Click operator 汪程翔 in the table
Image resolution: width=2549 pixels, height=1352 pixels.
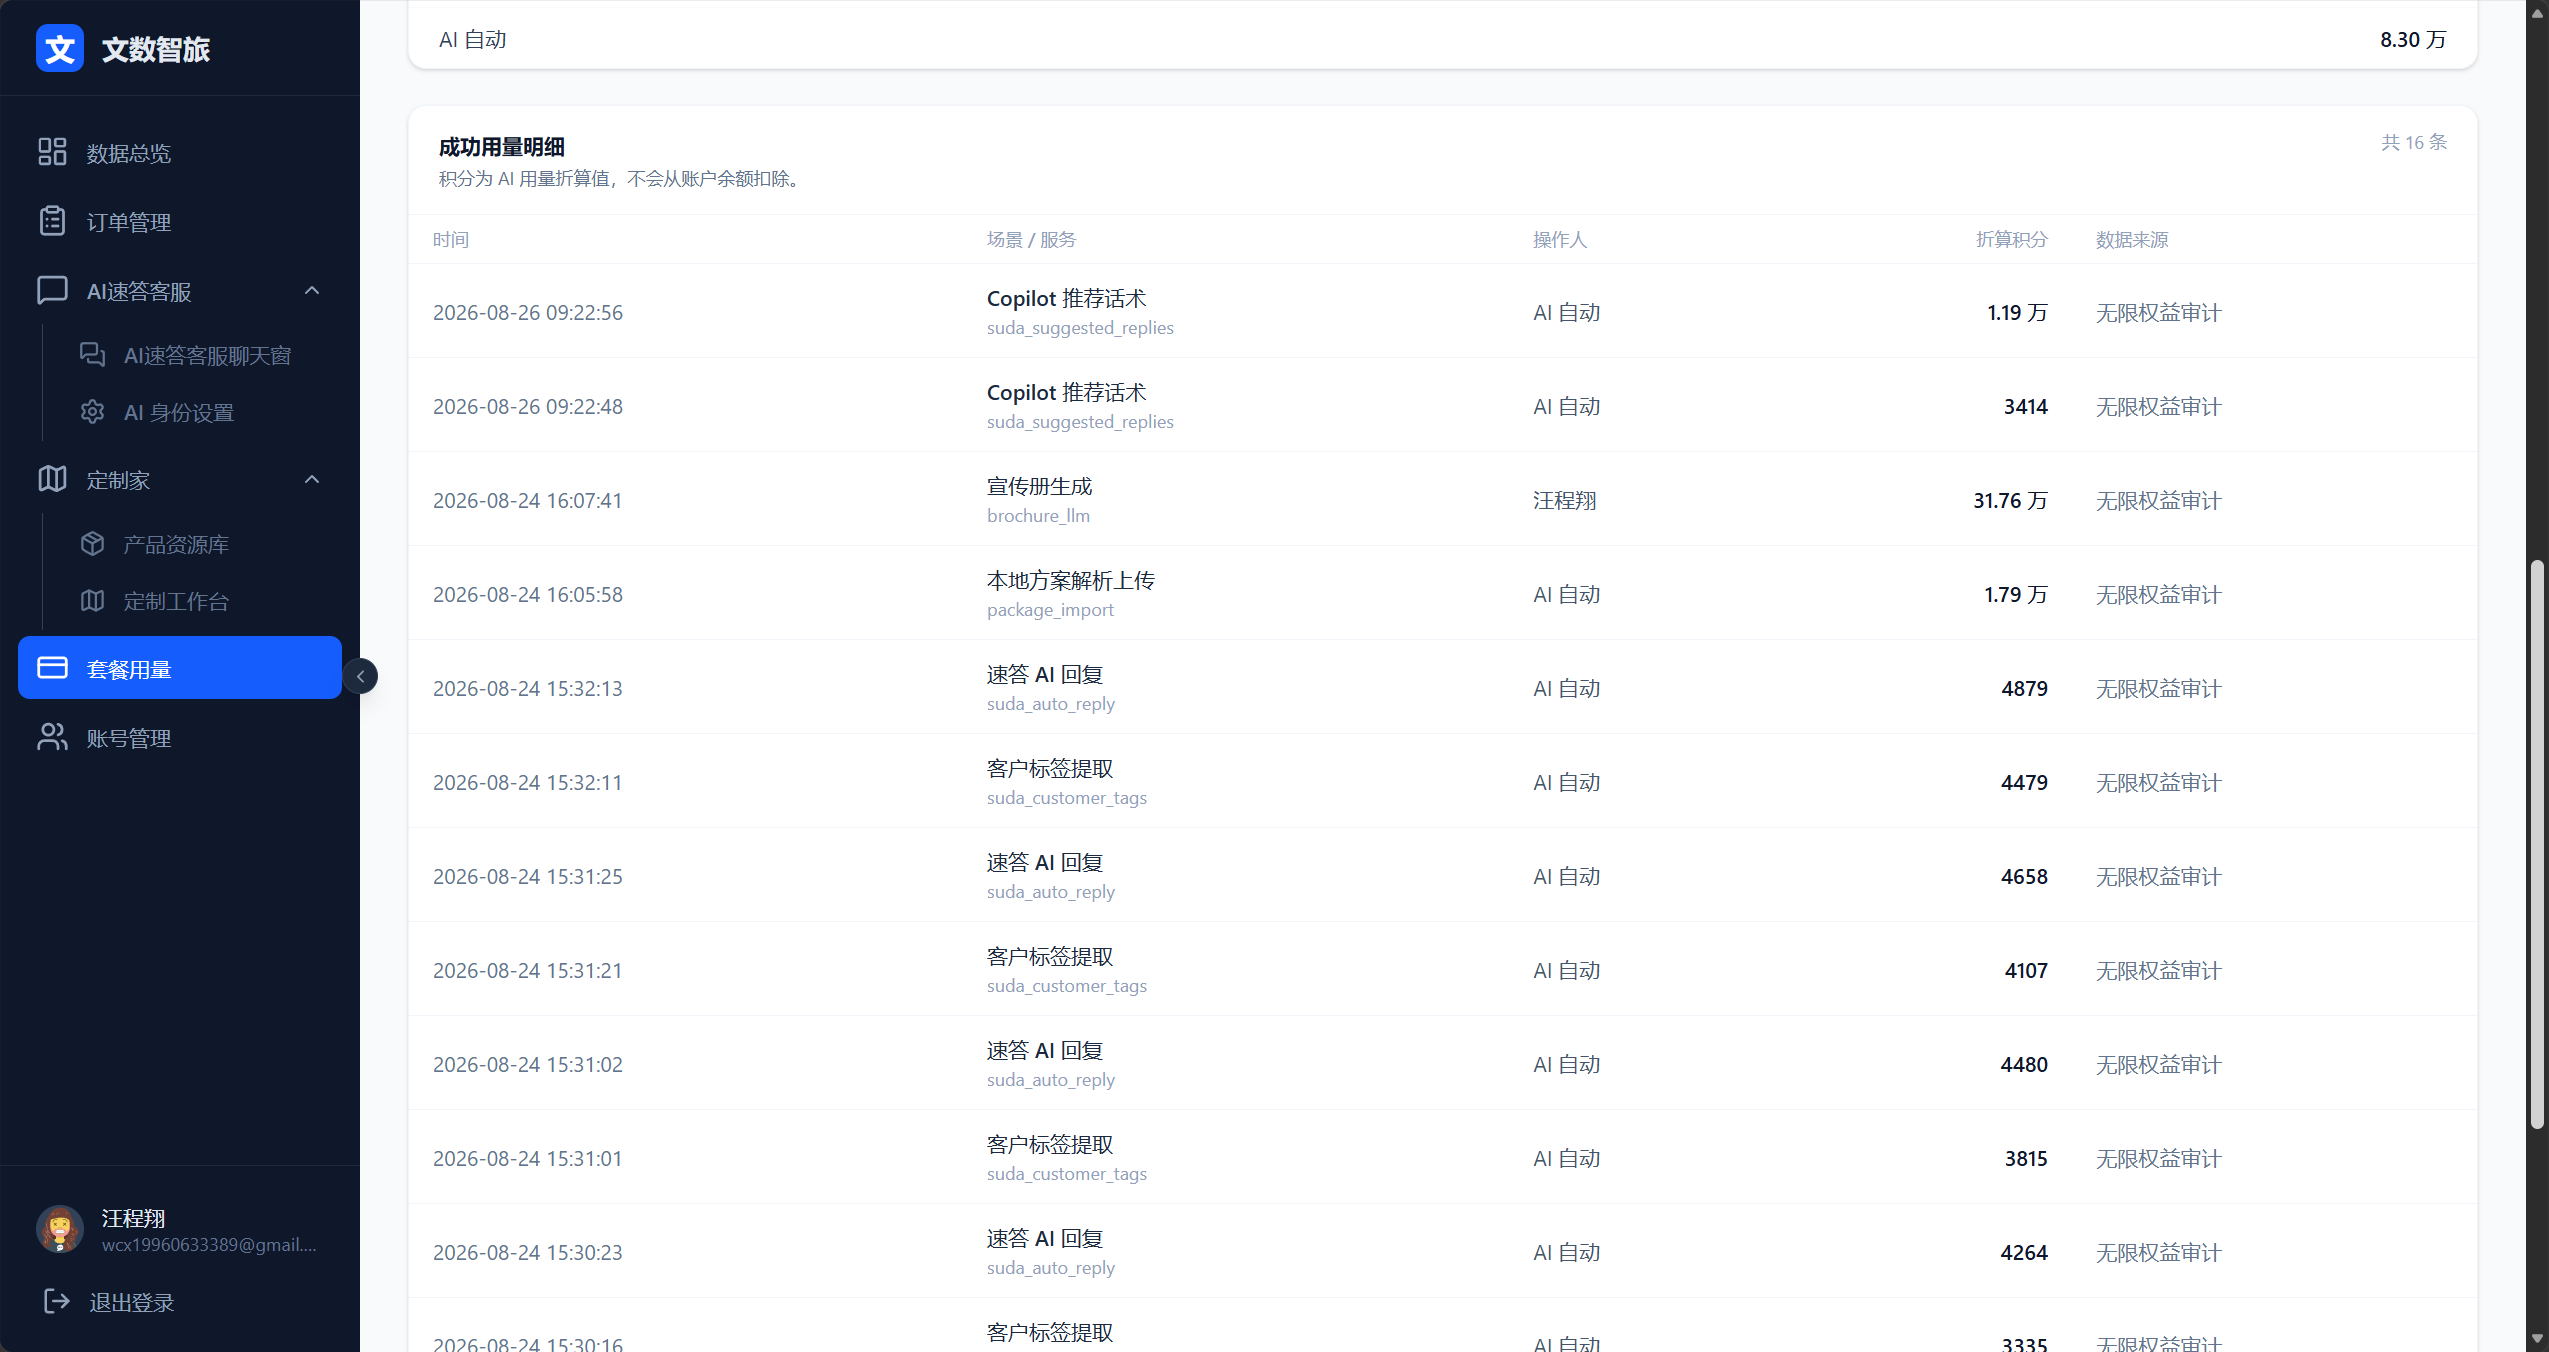[x=1565, y=500]
